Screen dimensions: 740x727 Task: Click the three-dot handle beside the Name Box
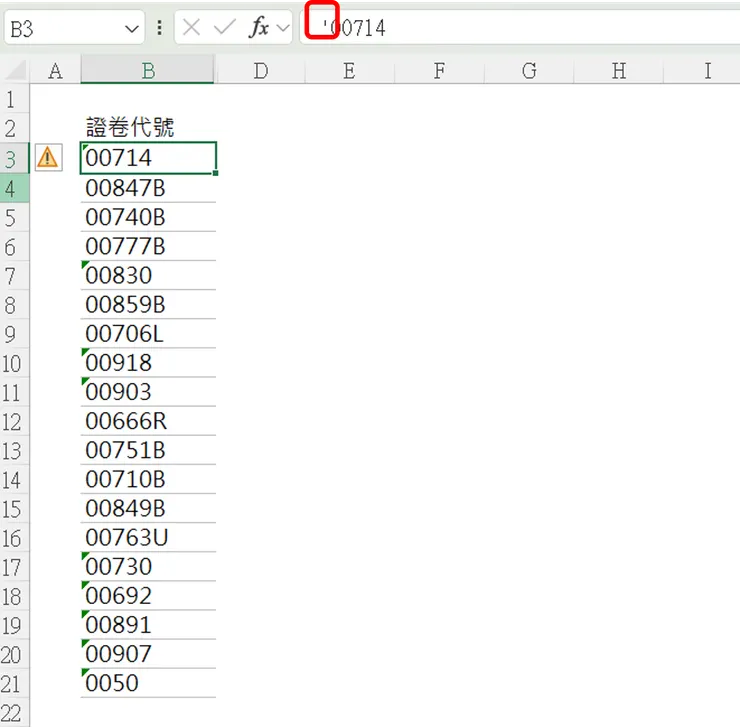(x=160, y=28)
